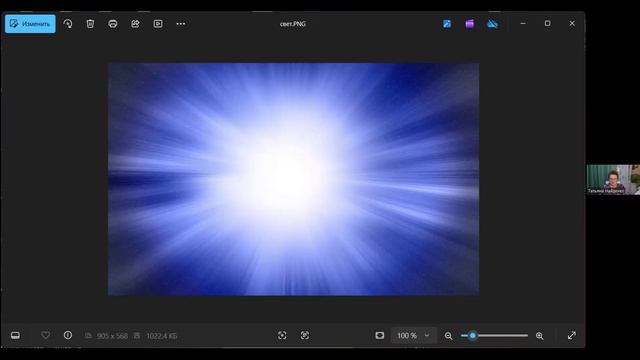Open the purple Clipchamp app icon
The height and width of the screenshot is (360, 640).
click(470, 24)
